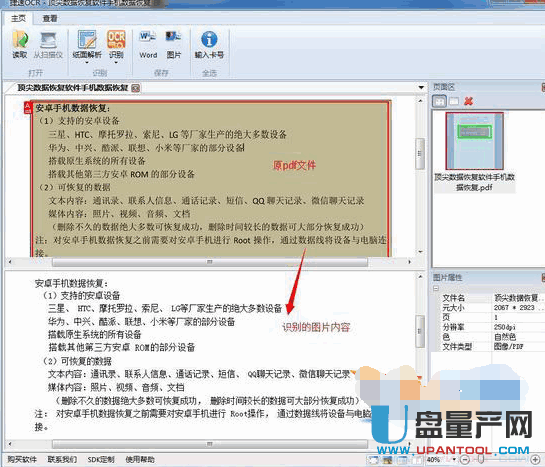Select the 顶尖数据恢复软件手机数据恢复.pdf page thumbnail
The image size is (545, 467).
(x=474, y=141)
